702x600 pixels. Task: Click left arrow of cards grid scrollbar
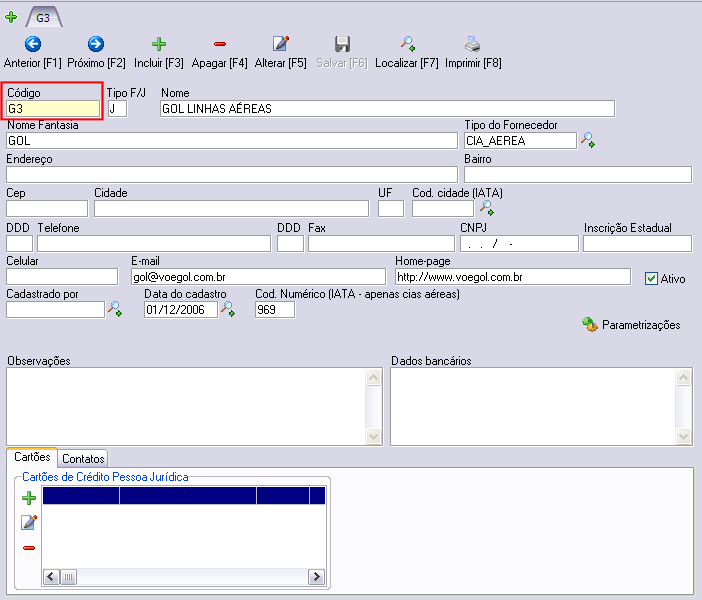coord(51,577)
